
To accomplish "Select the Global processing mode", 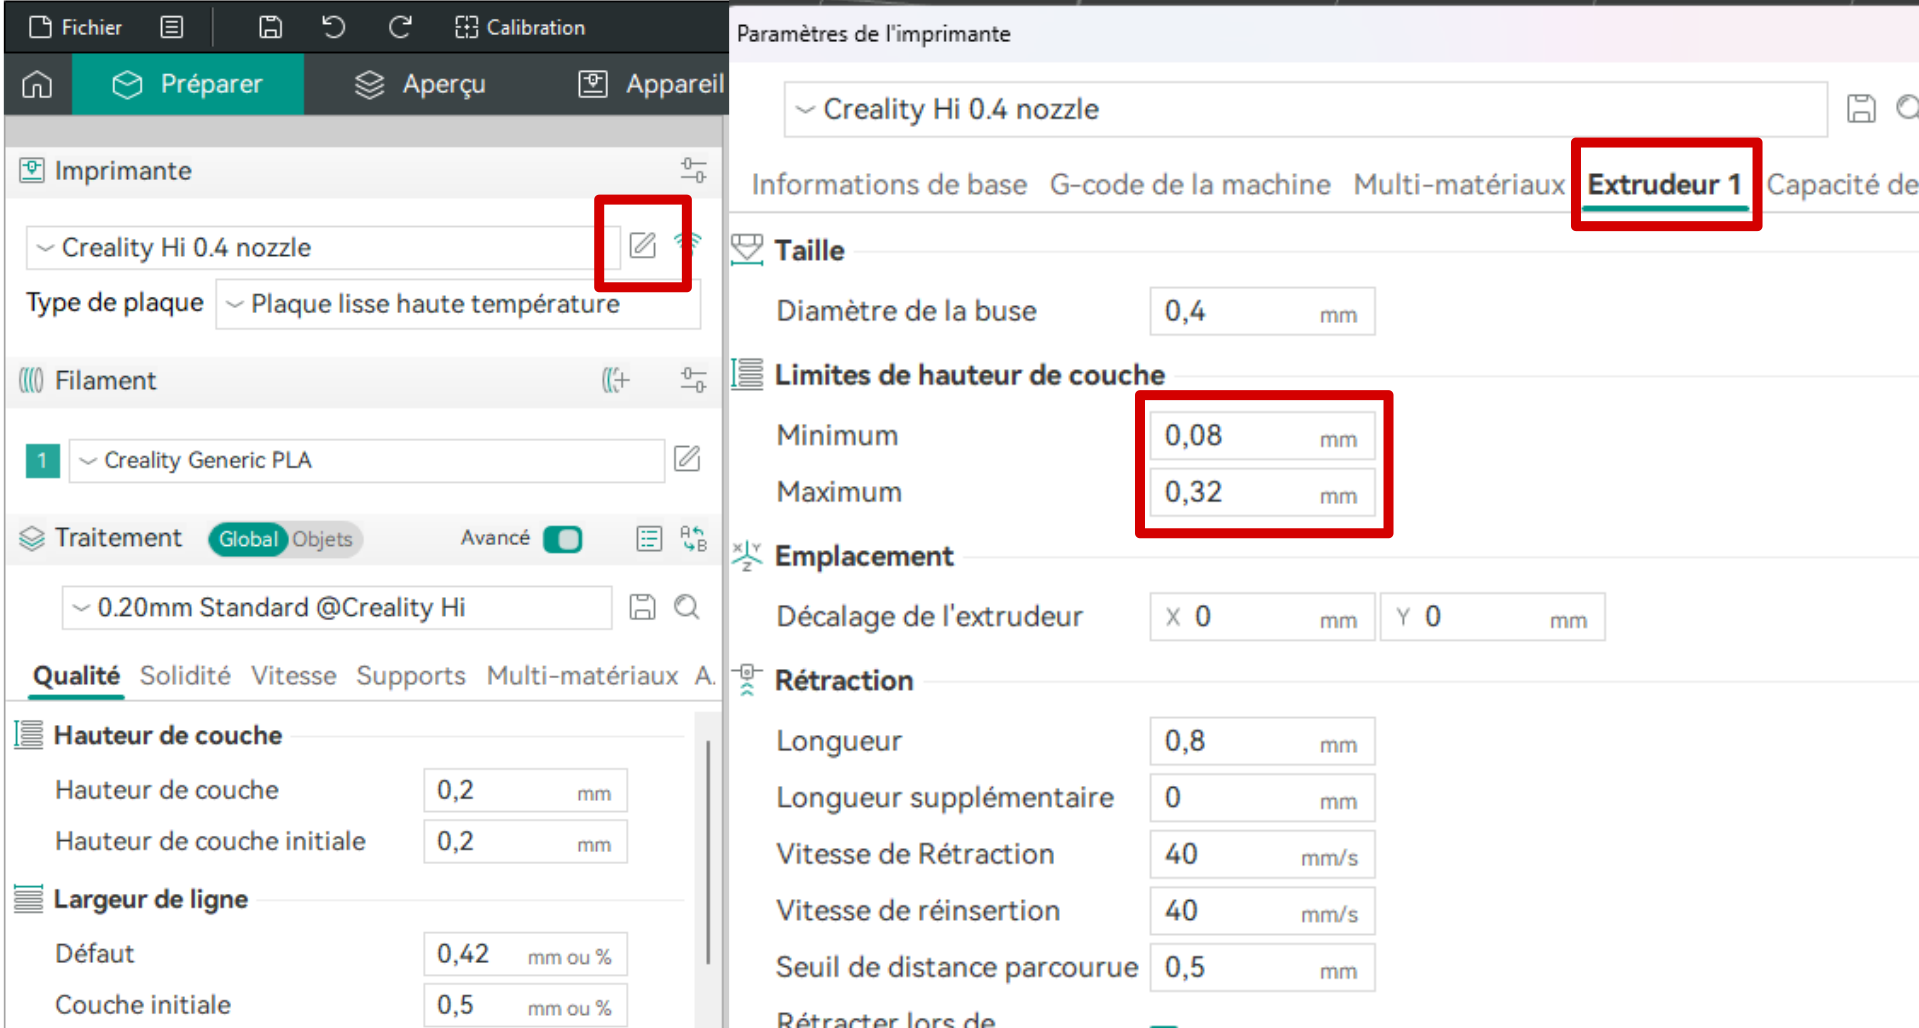I will (247, 539).
